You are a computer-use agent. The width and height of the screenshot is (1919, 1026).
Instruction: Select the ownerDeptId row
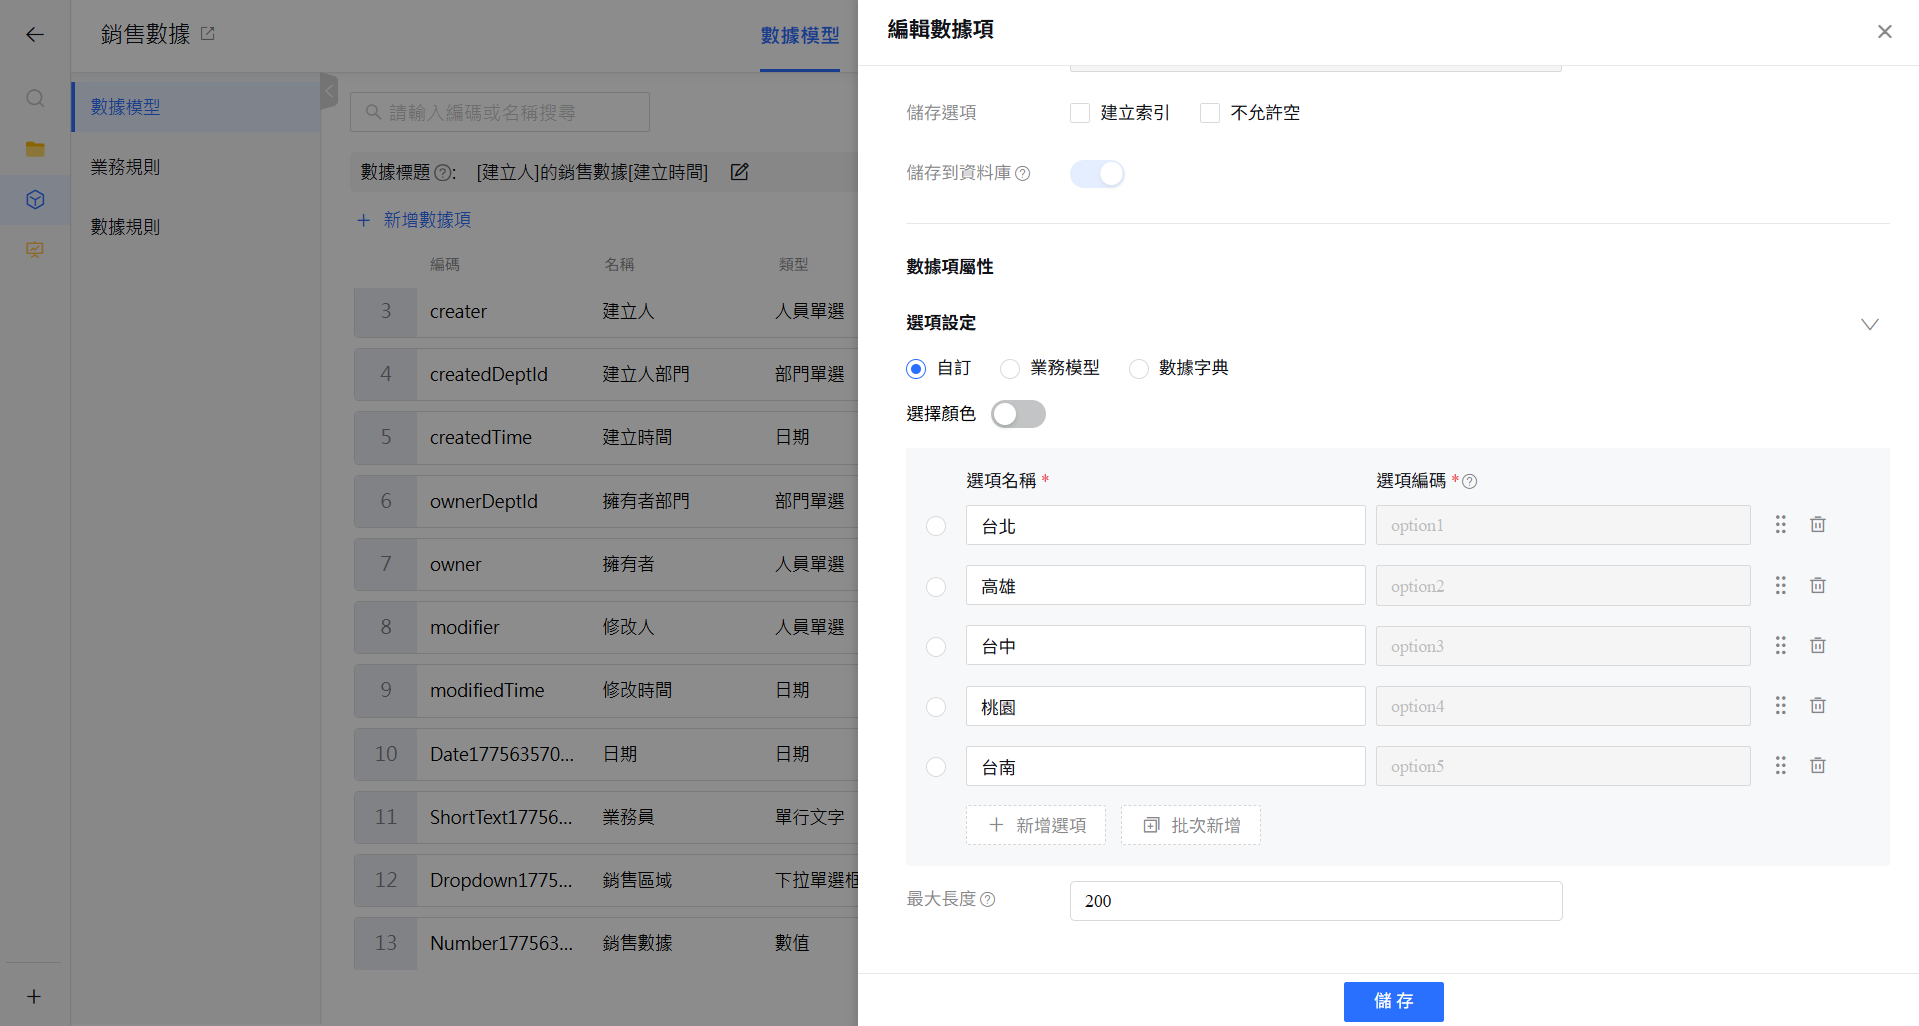[606, 501]
